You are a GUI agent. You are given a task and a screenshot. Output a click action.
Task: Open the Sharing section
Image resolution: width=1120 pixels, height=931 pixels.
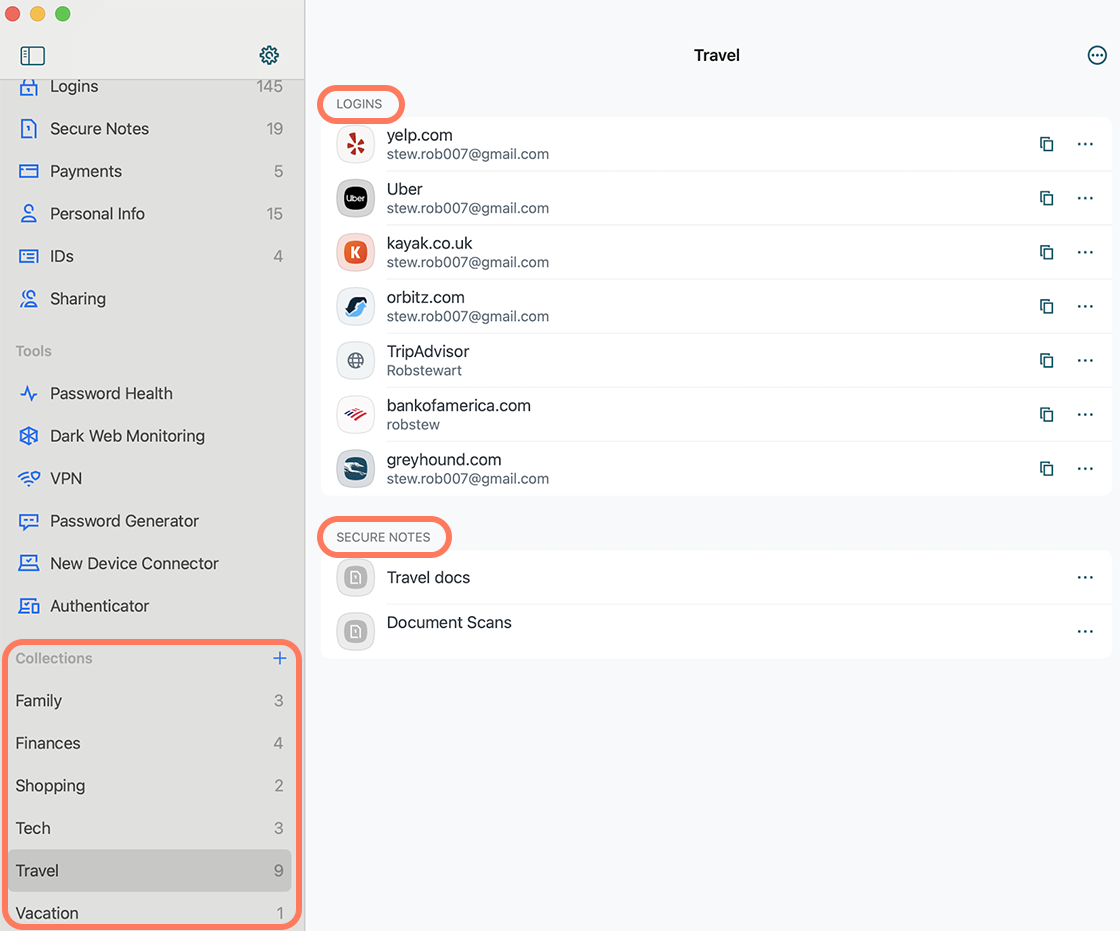pos(151,299)
